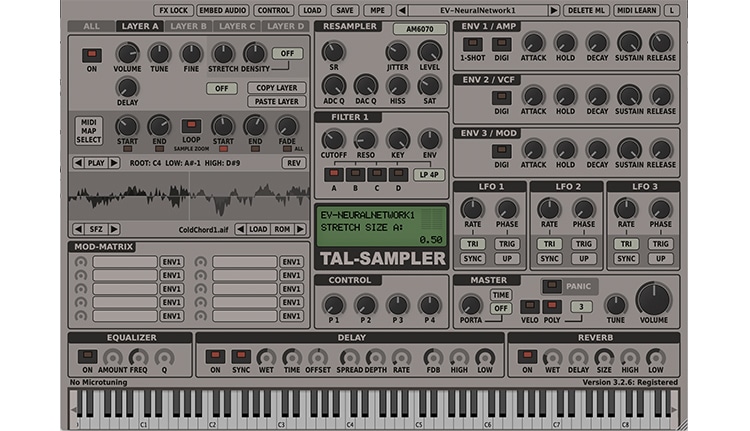This screenshot has width=750, height=431.
Task: Click the sample Loop FADE knob
Action: 287,127
